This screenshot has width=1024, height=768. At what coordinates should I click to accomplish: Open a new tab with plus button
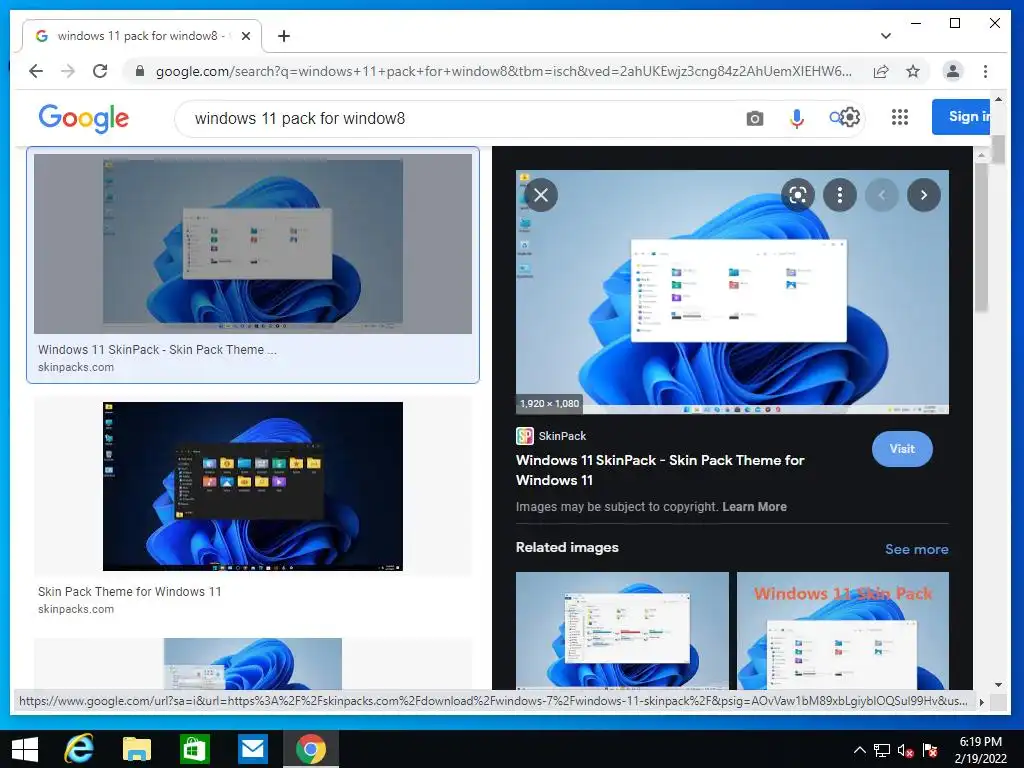click(283, 36)
